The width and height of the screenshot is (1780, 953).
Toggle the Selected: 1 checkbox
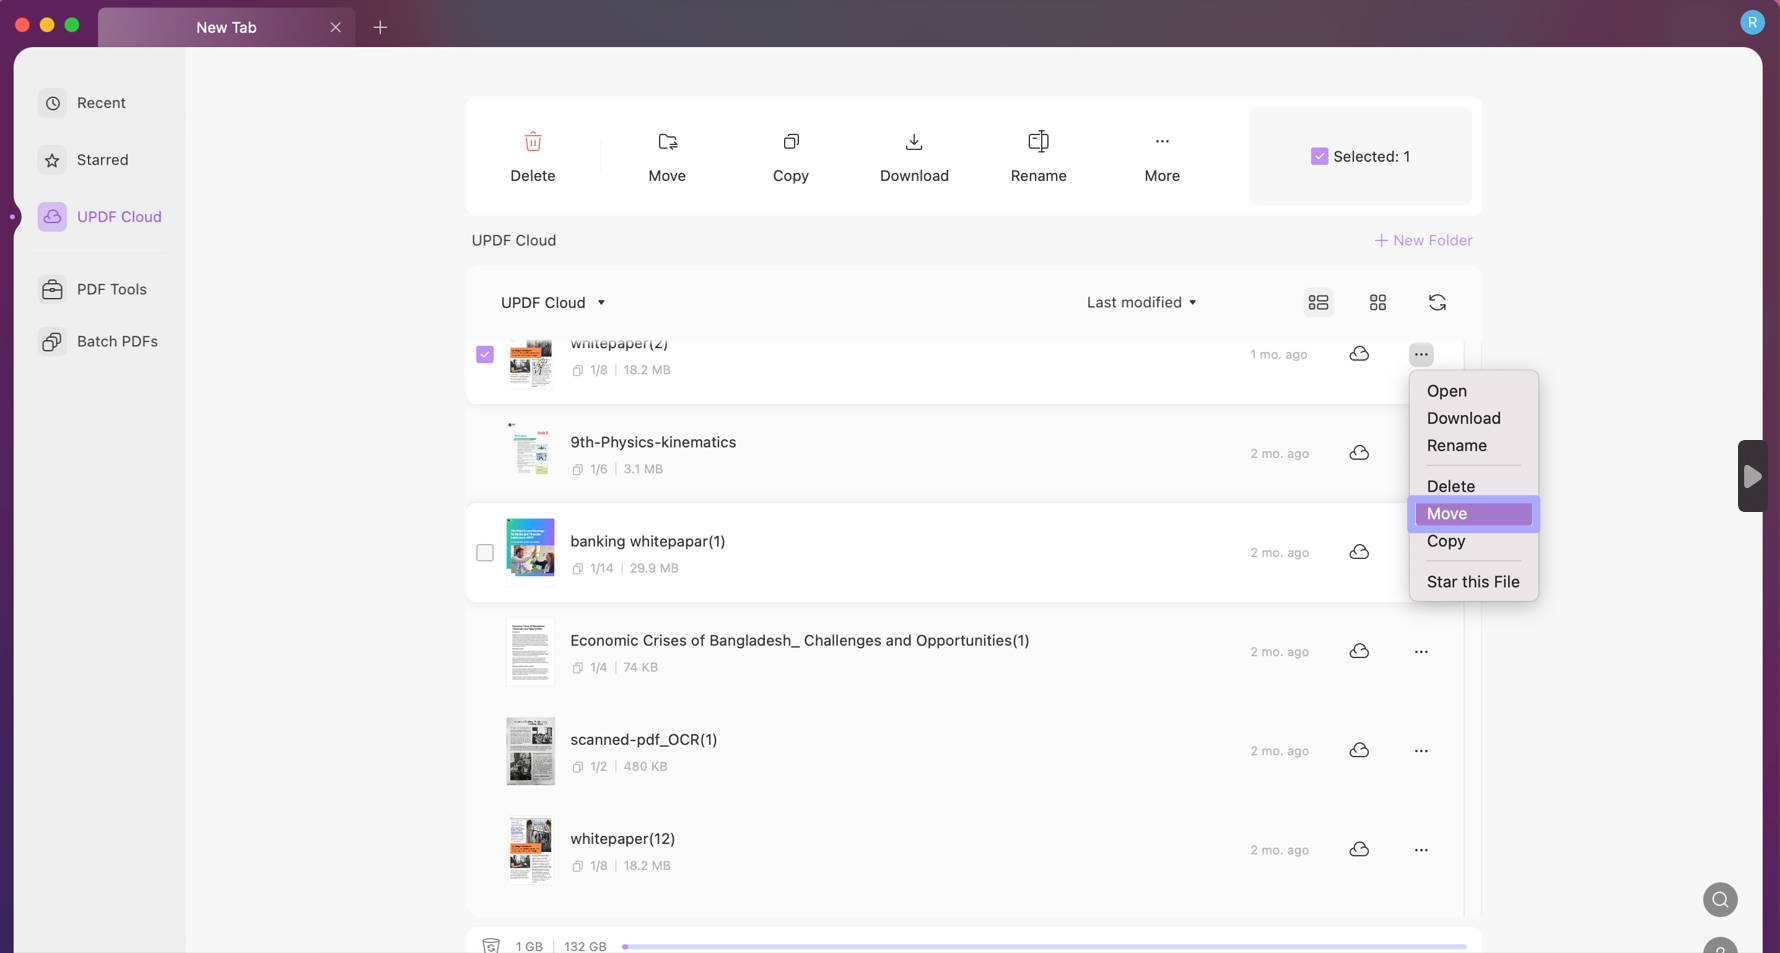click(1320, 157)
